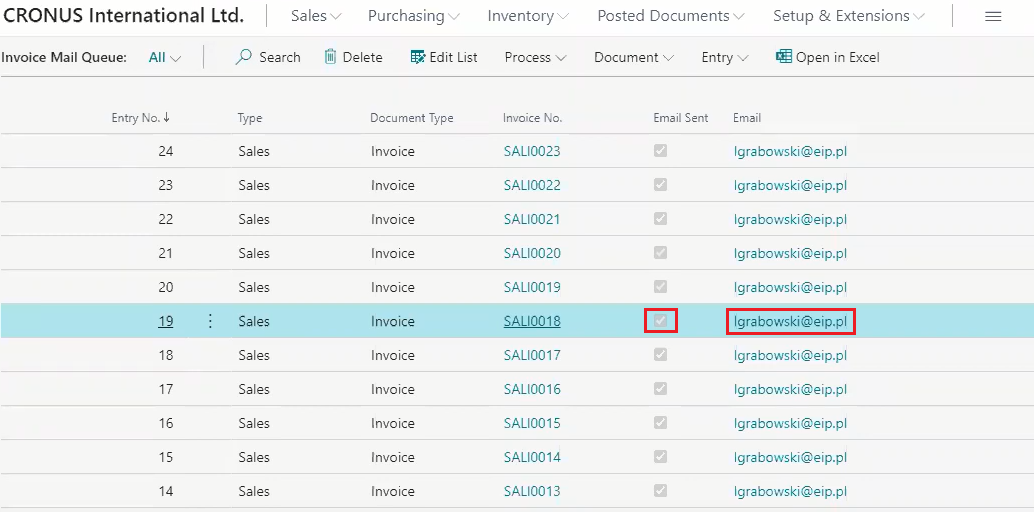The image size is (1034, 512).
Task: Open the Entry action dropdown
Action: coord(725,57)
